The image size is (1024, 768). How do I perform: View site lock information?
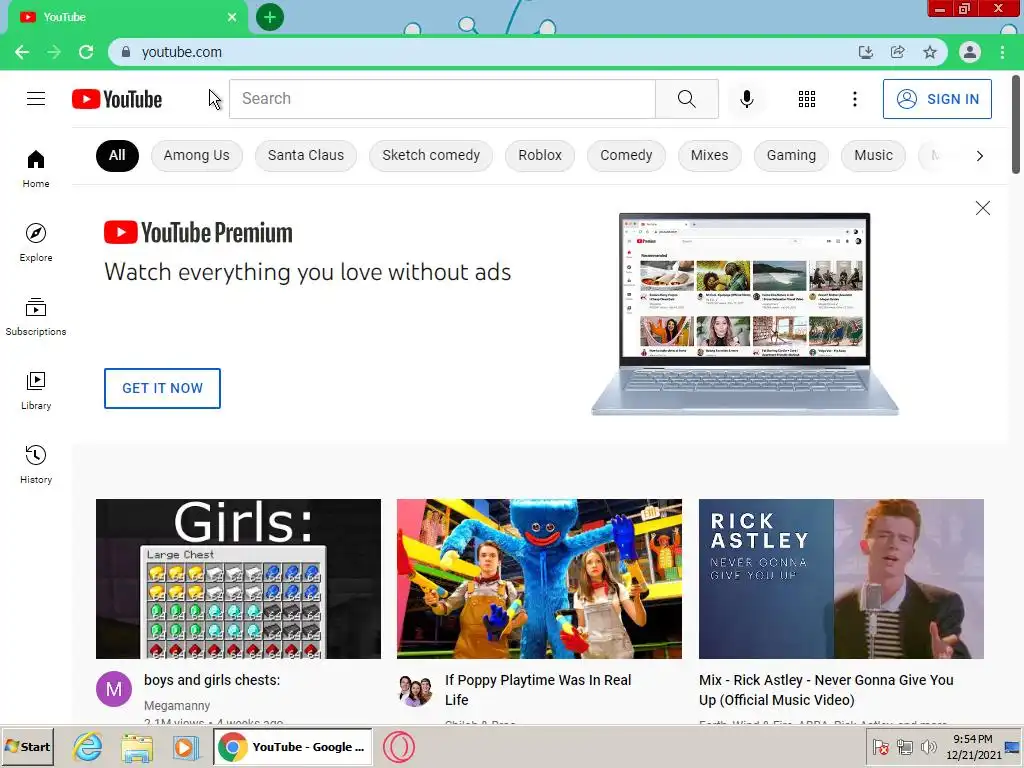126,52
